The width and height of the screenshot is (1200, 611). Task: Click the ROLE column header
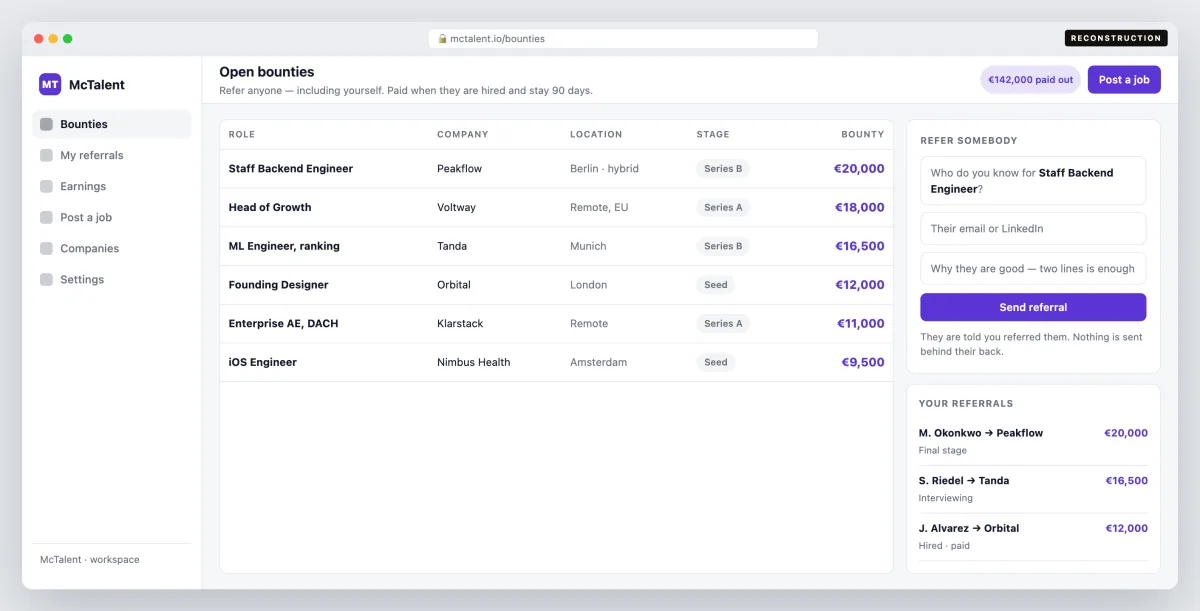click(242, 134)
